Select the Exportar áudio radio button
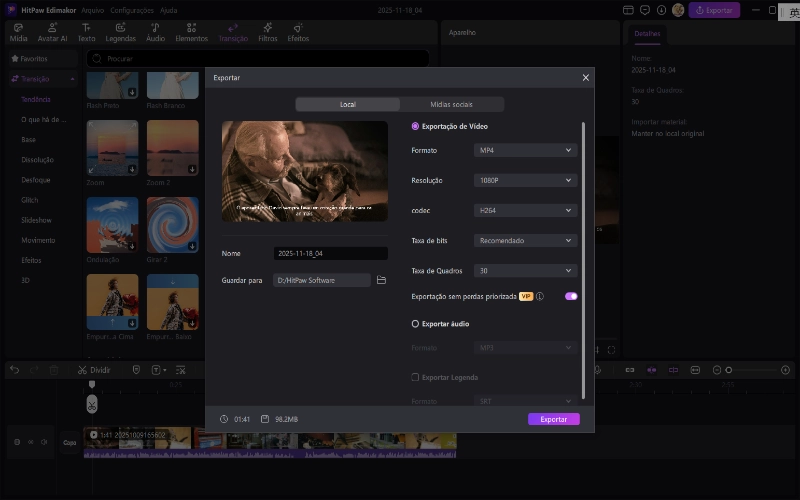 (416, 324)
